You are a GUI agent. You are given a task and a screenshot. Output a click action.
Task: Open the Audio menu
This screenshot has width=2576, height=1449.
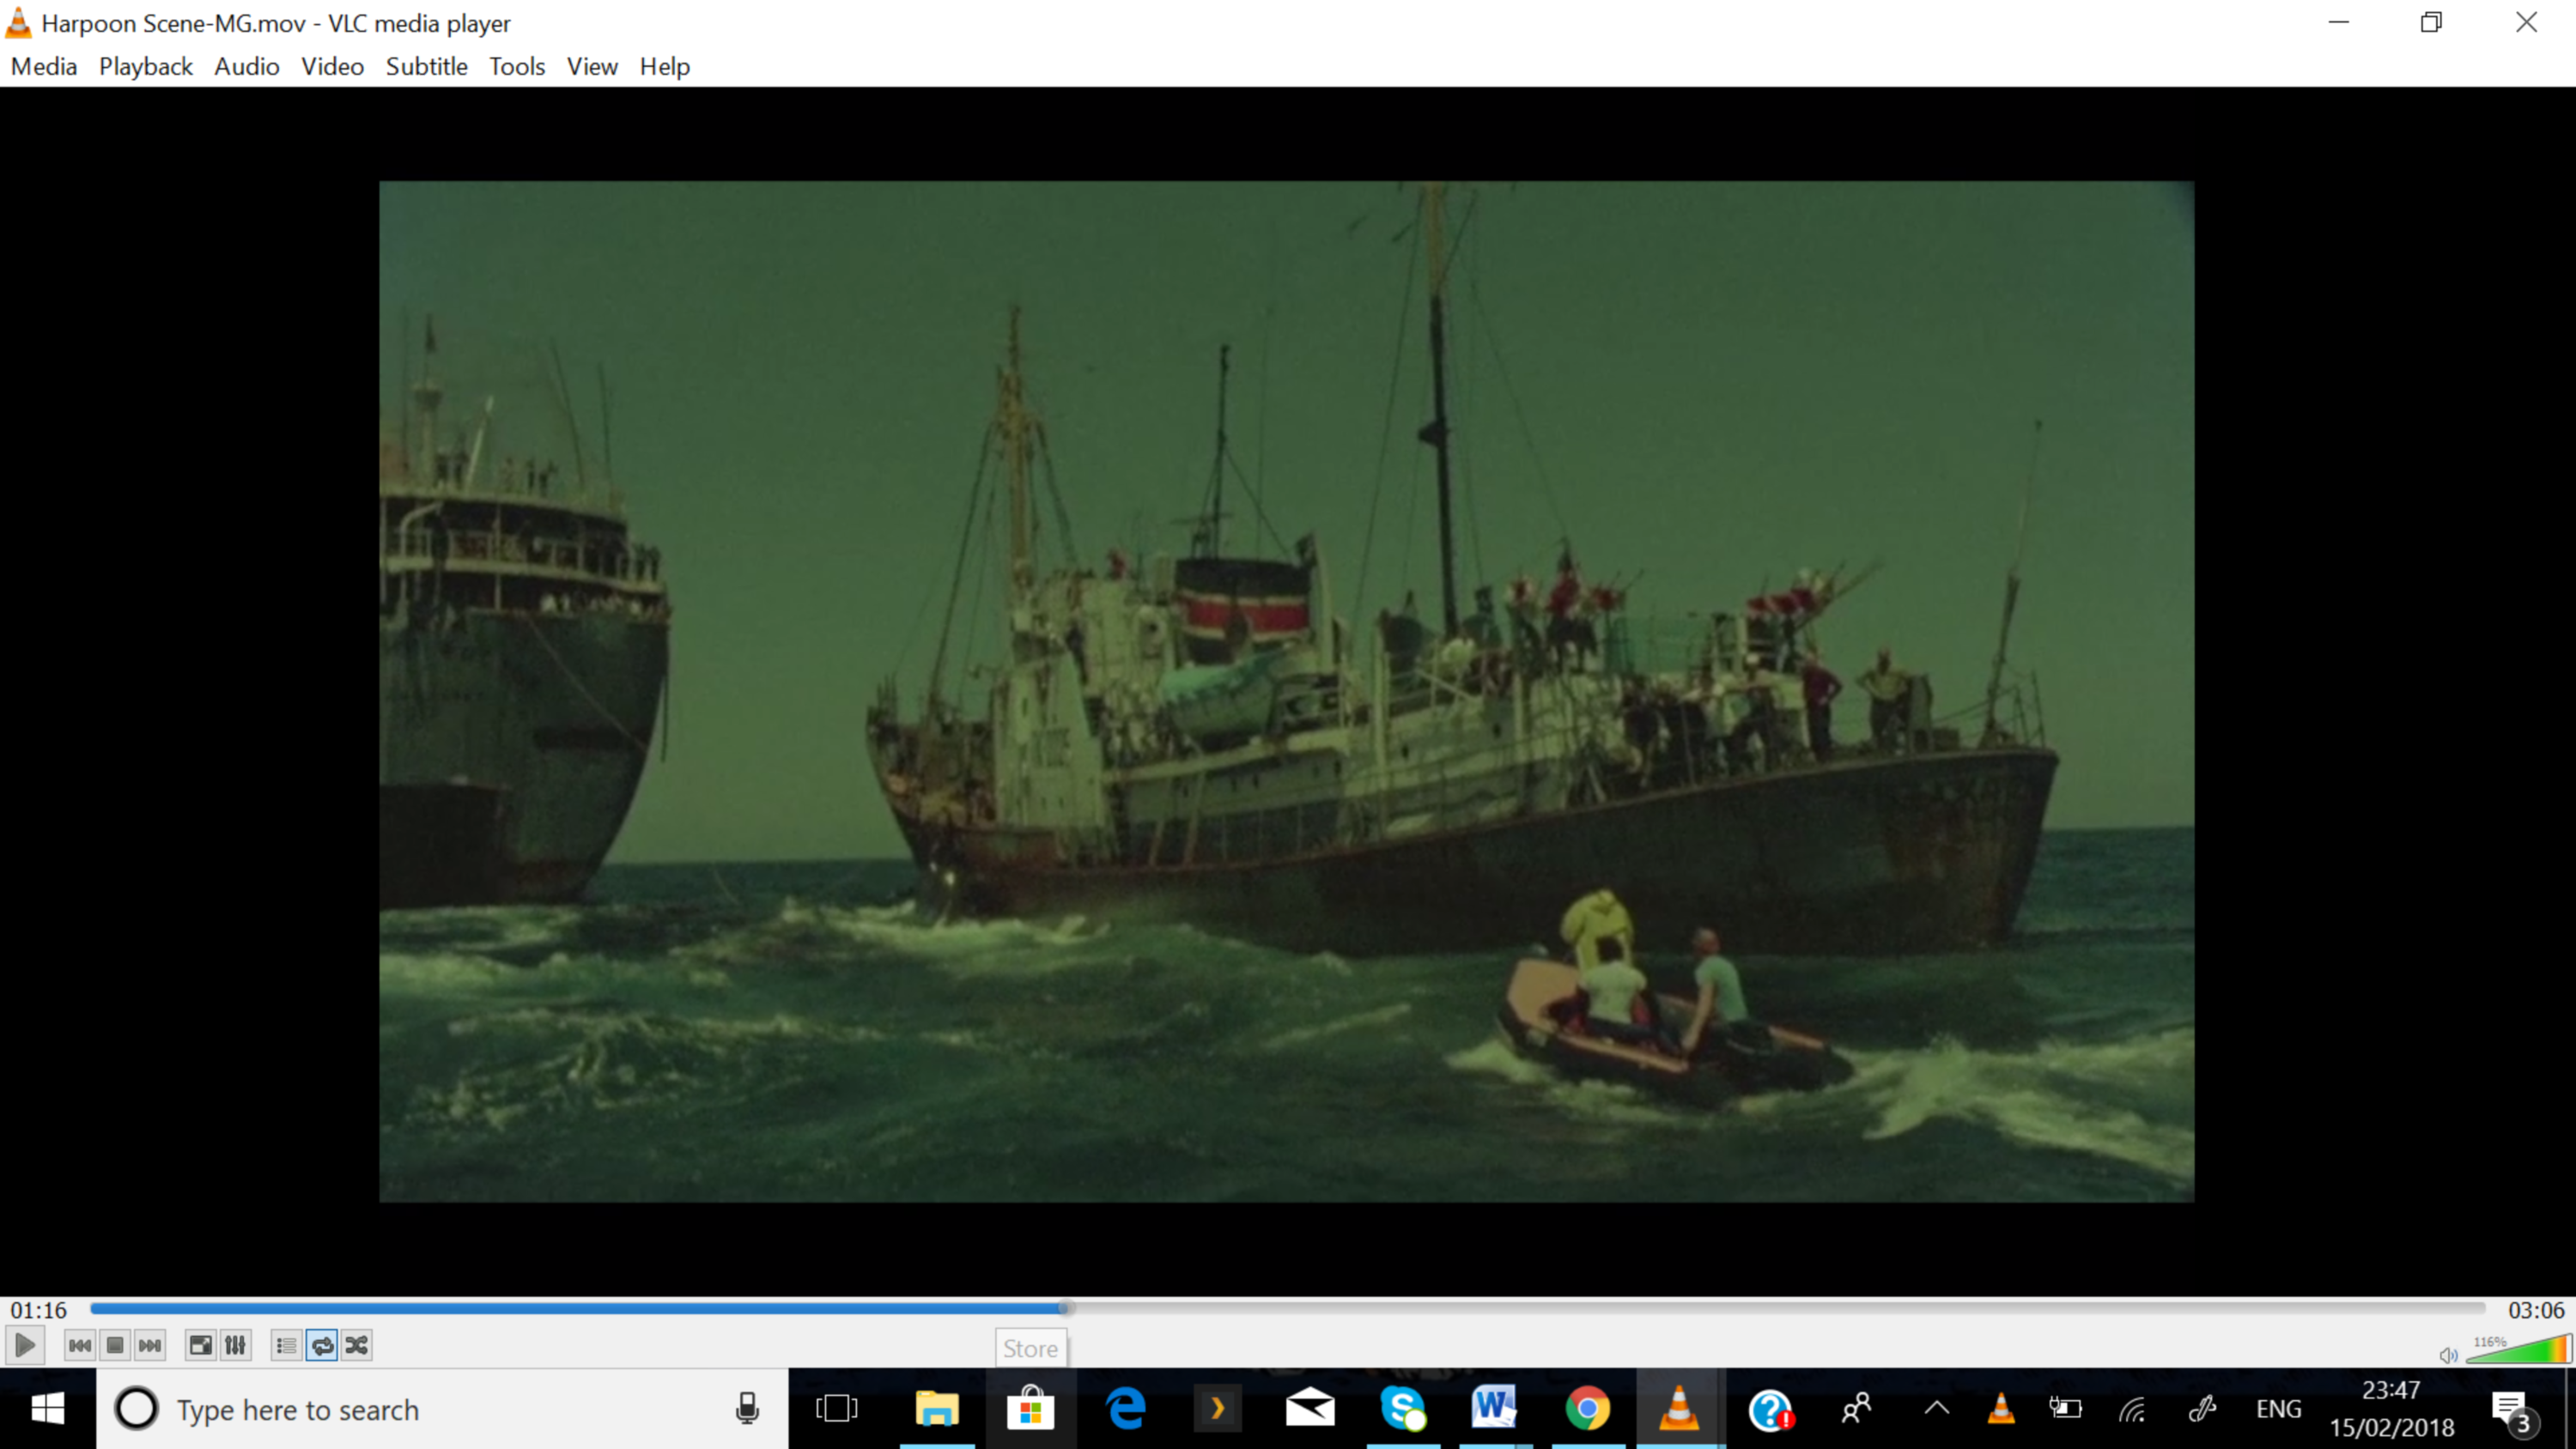pos(247,66)
